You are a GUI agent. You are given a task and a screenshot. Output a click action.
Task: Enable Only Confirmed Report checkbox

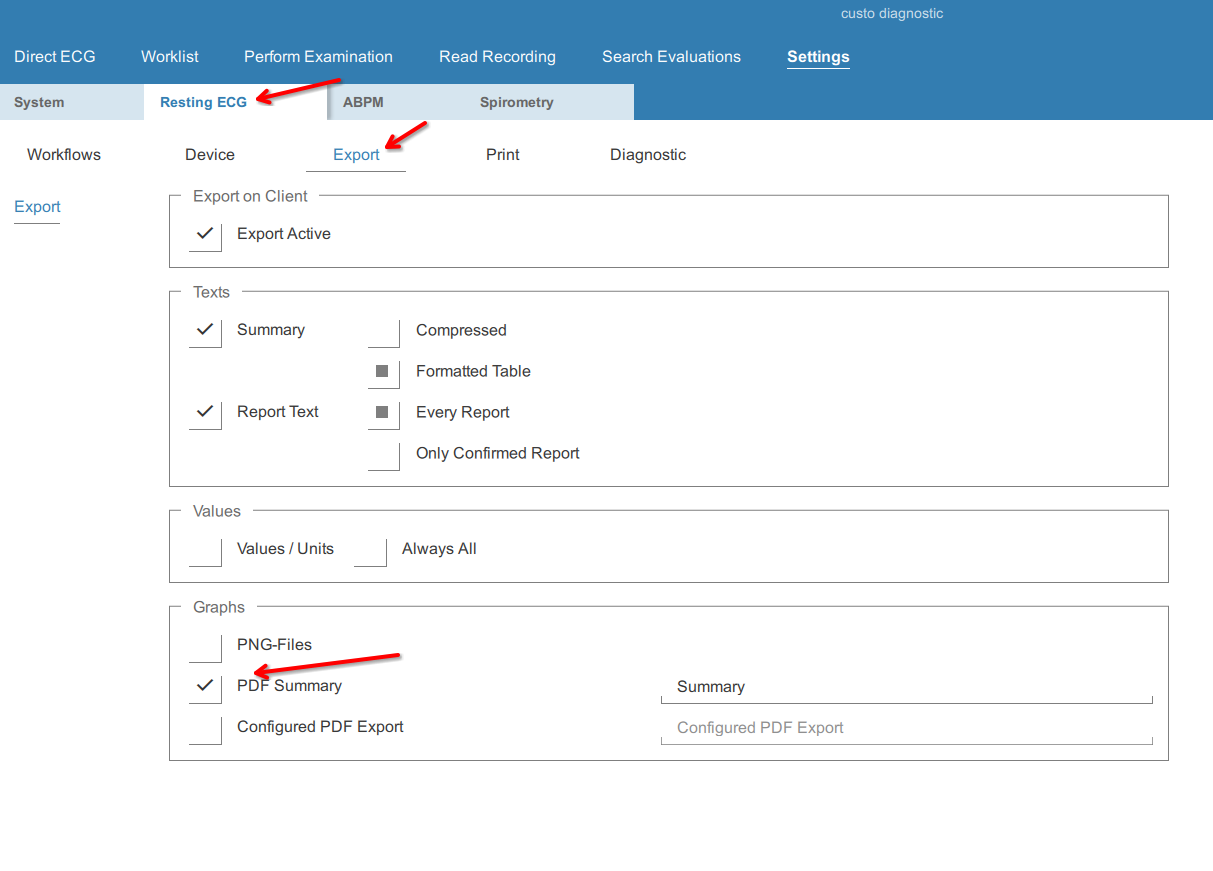click(384, 454)
